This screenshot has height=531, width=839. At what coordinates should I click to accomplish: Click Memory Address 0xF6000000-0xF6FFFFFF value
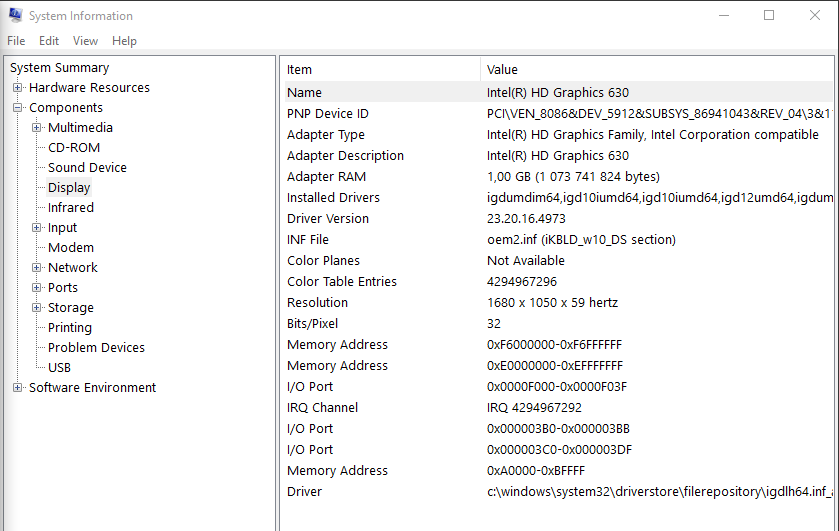[x=554, y=345]
